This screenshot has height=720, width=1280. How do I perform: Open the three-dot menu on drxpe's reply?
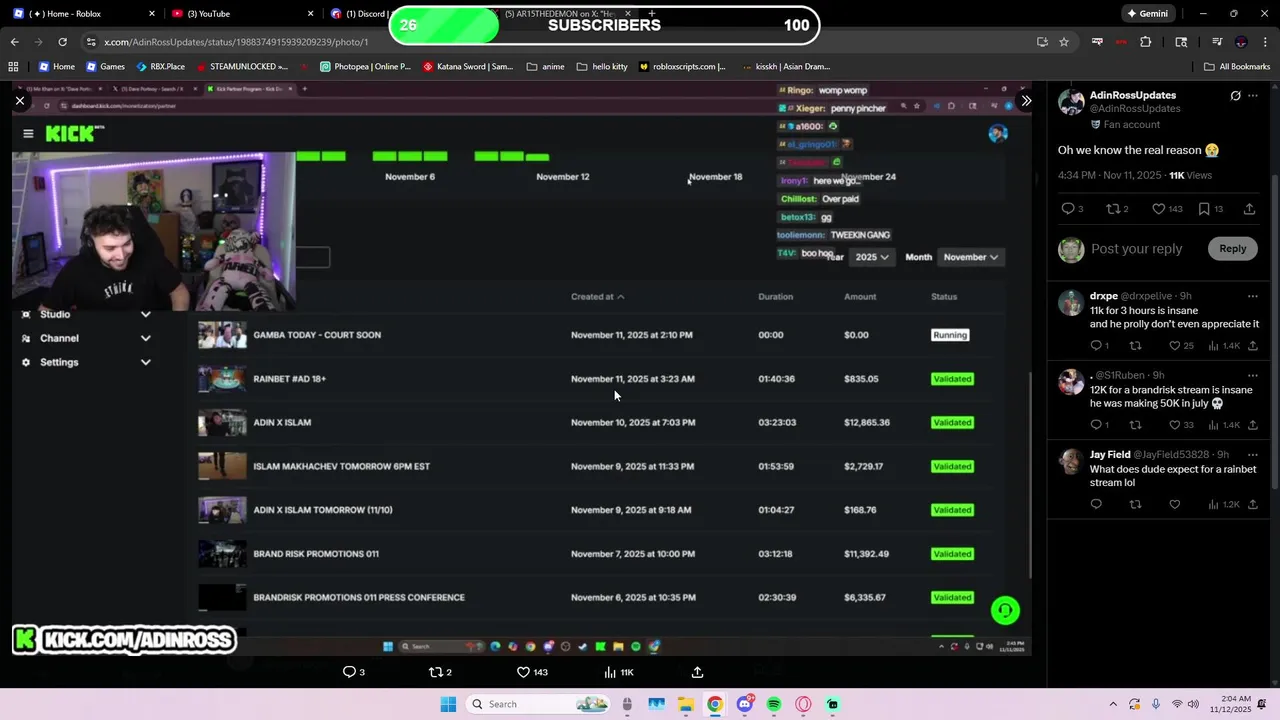point(1252,296)
